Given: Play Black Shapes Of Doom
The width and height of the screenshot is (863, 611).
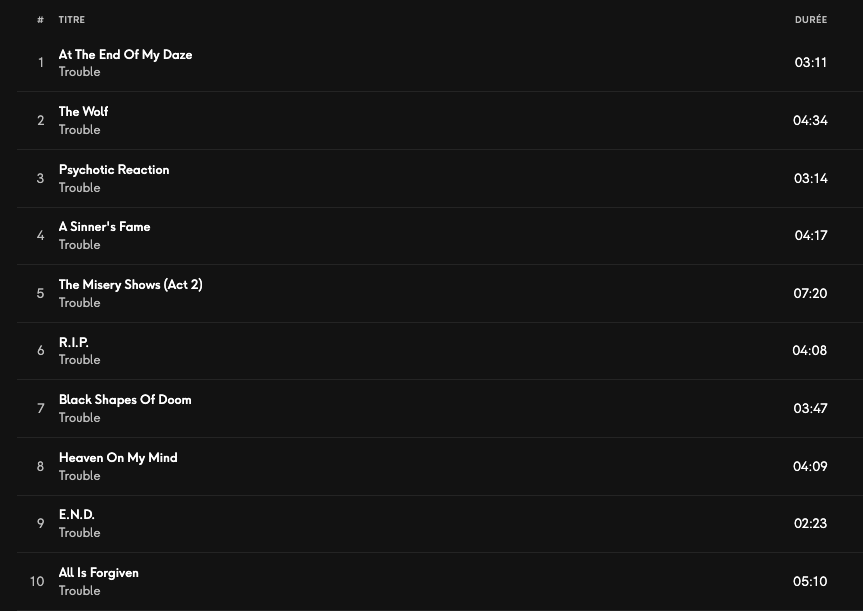Looking at the screenshot, I should (x=125, y=400).
